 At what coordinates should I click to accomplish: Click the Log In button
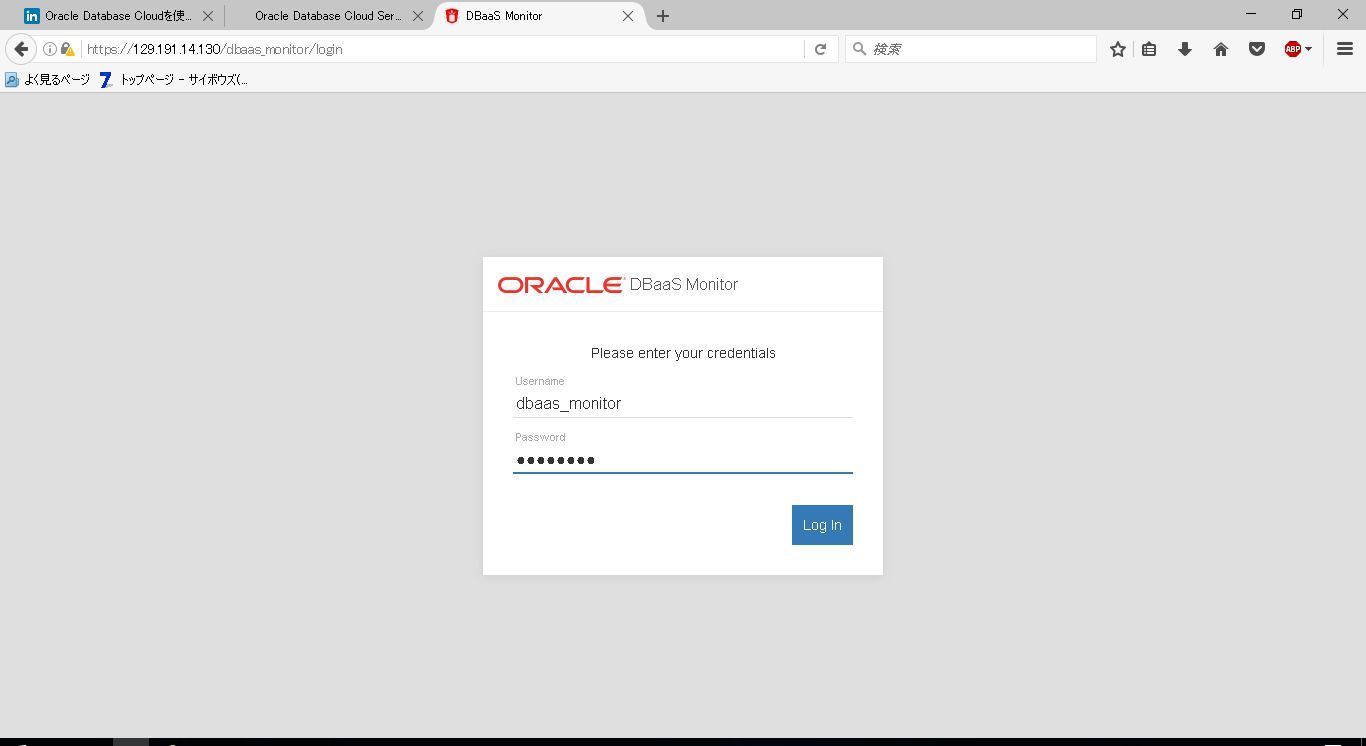pyautogui.click(x=822, y=525)
